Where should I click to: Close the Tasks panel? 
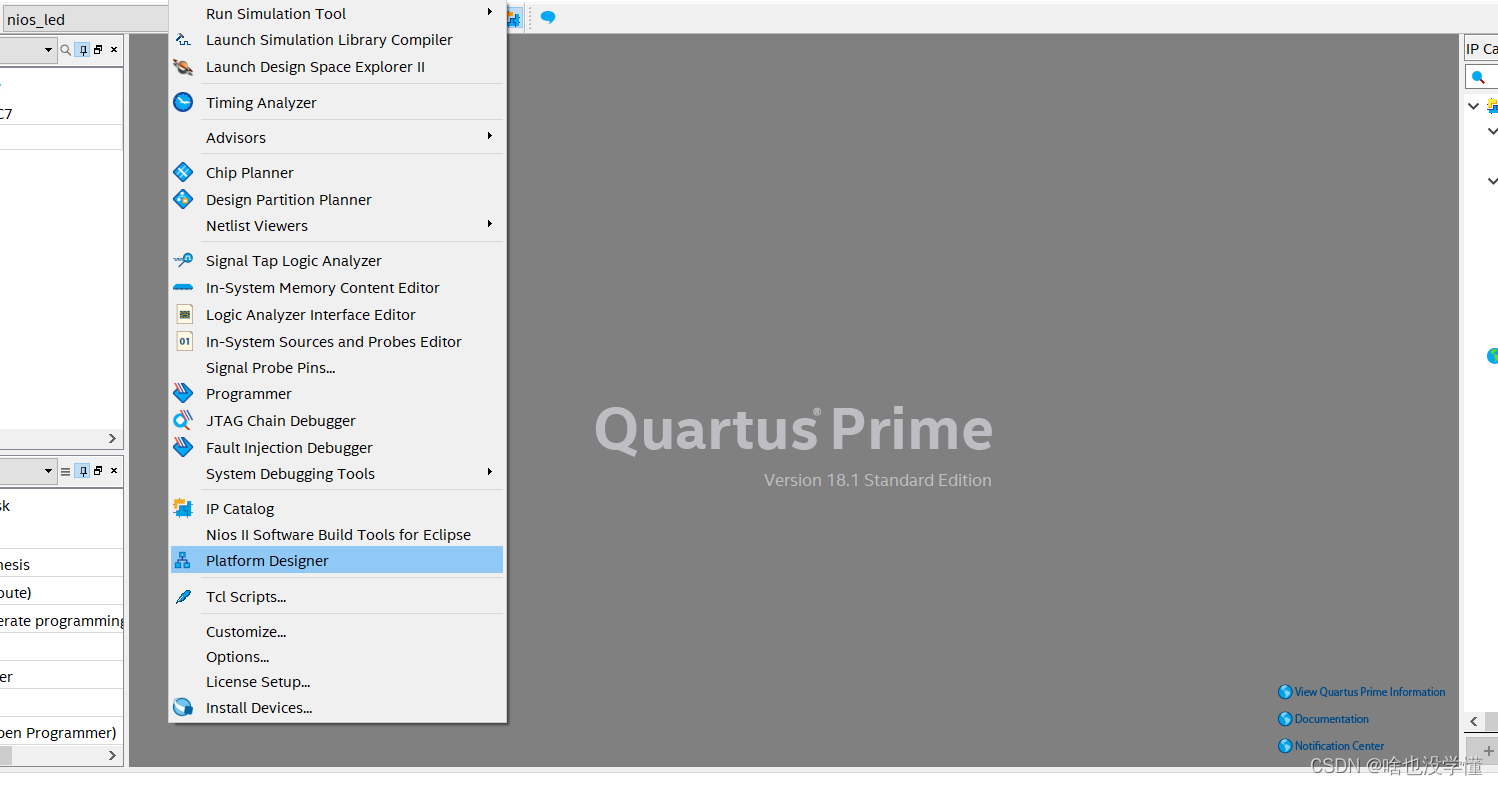pyautogui.click(x=114, y=470)
